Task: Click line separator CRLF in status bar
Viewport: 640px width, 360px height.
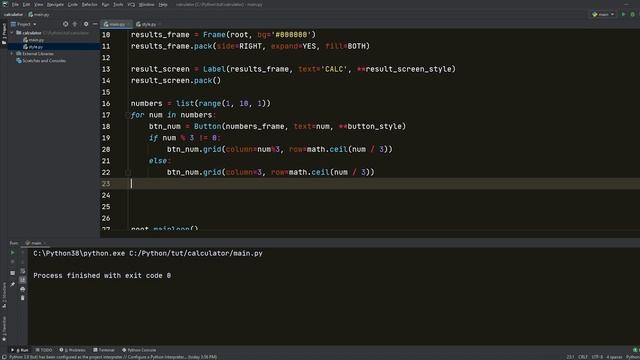Action: point(582,357)
